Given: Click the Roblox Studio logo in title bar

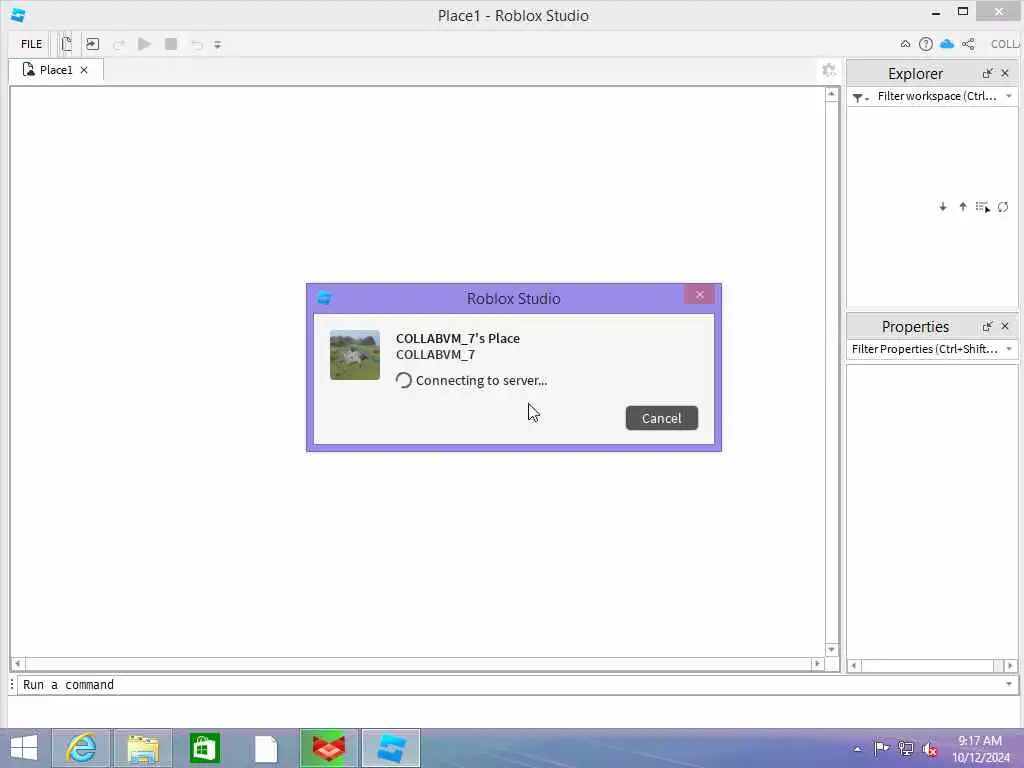Looking at the screenshot, I should pyautogui.click(x=18, y=15).
